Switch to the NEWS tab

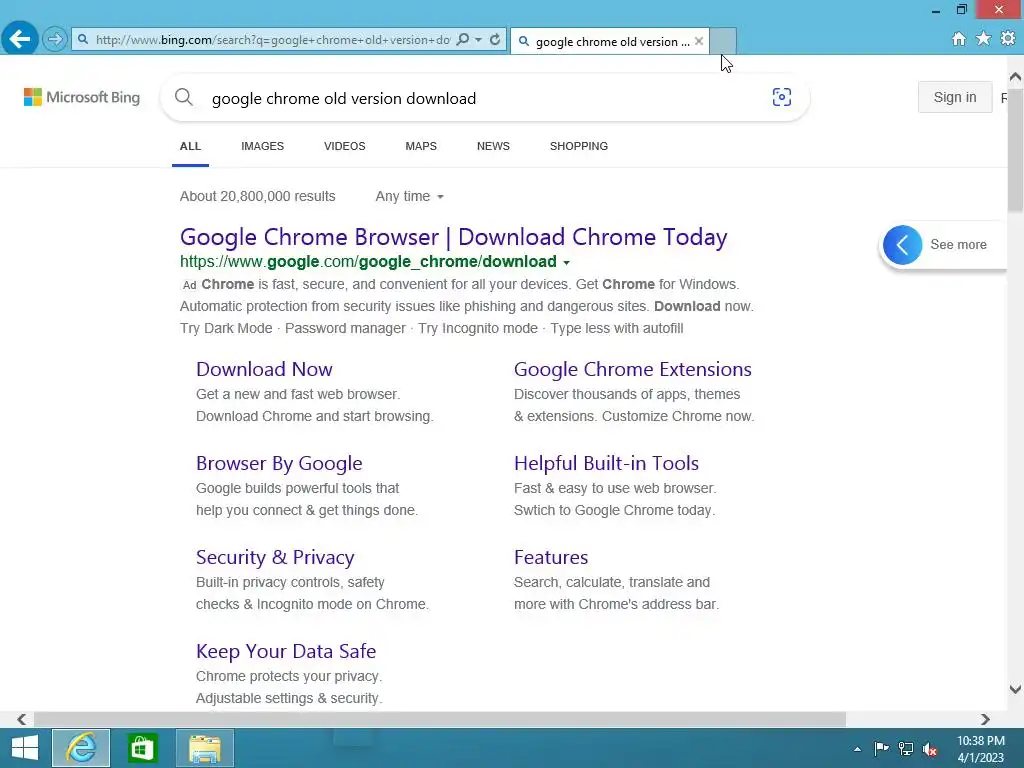pos(493,146)
